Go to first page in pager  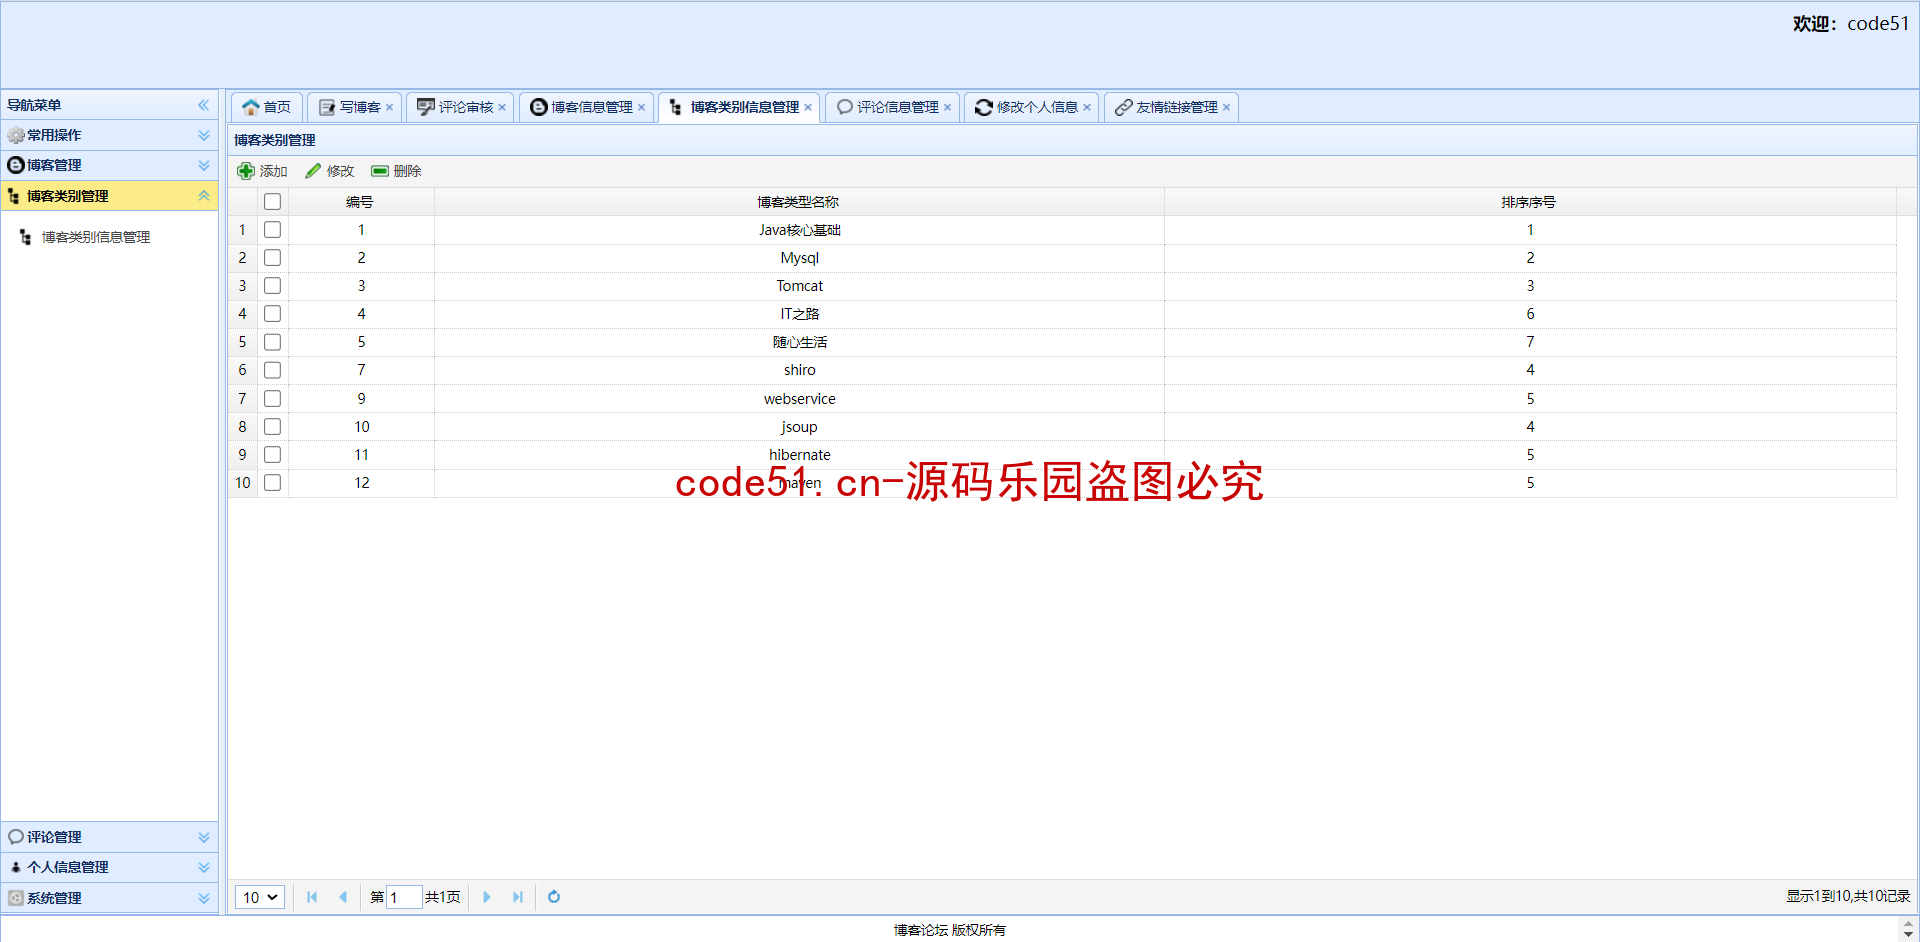pos(312,897)
